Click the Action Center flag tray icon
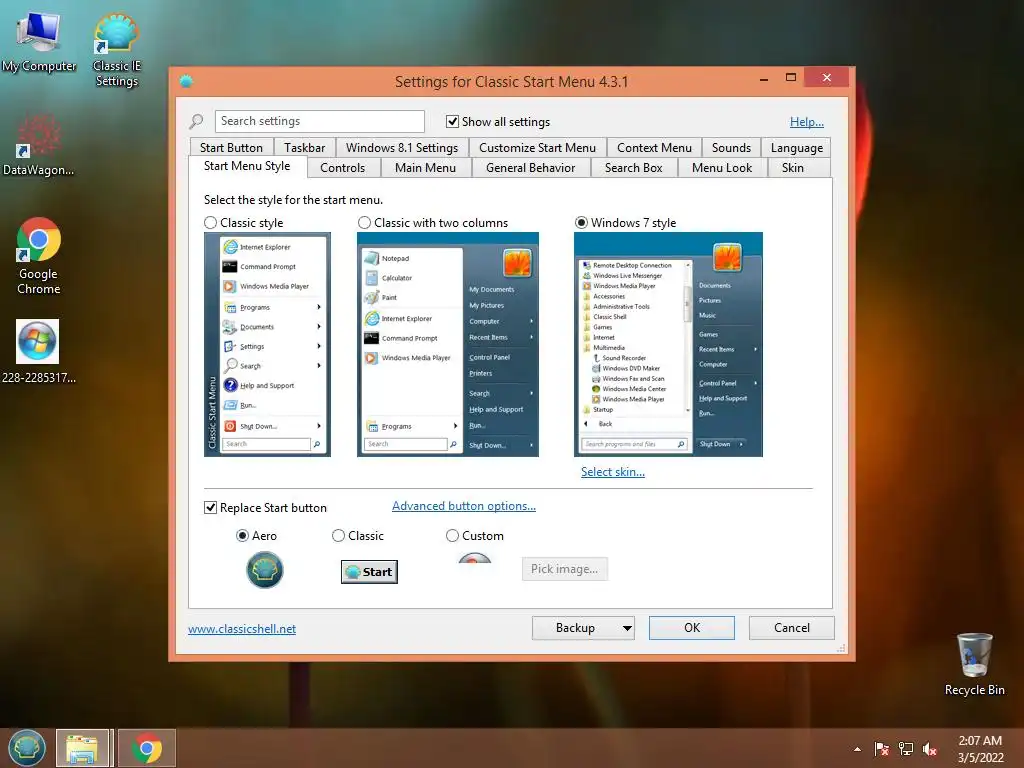 tap(882, 749)
